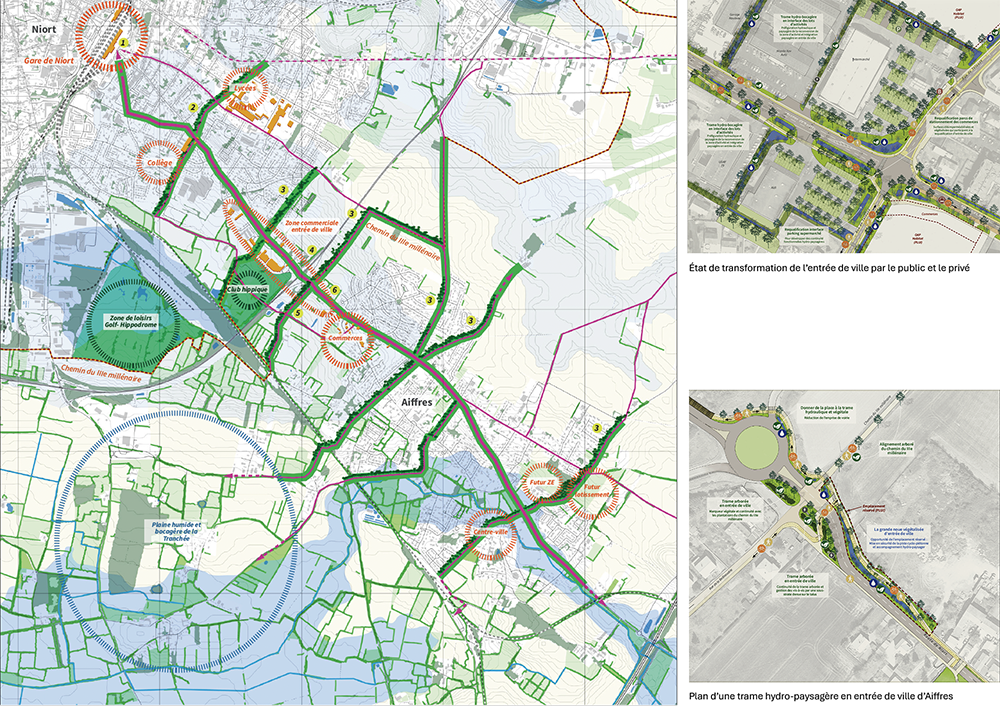1000x706 pixels.
Task: Click 'Plaine humide et bocagère de la Tranchée'
Action: [x=175, y=531]
